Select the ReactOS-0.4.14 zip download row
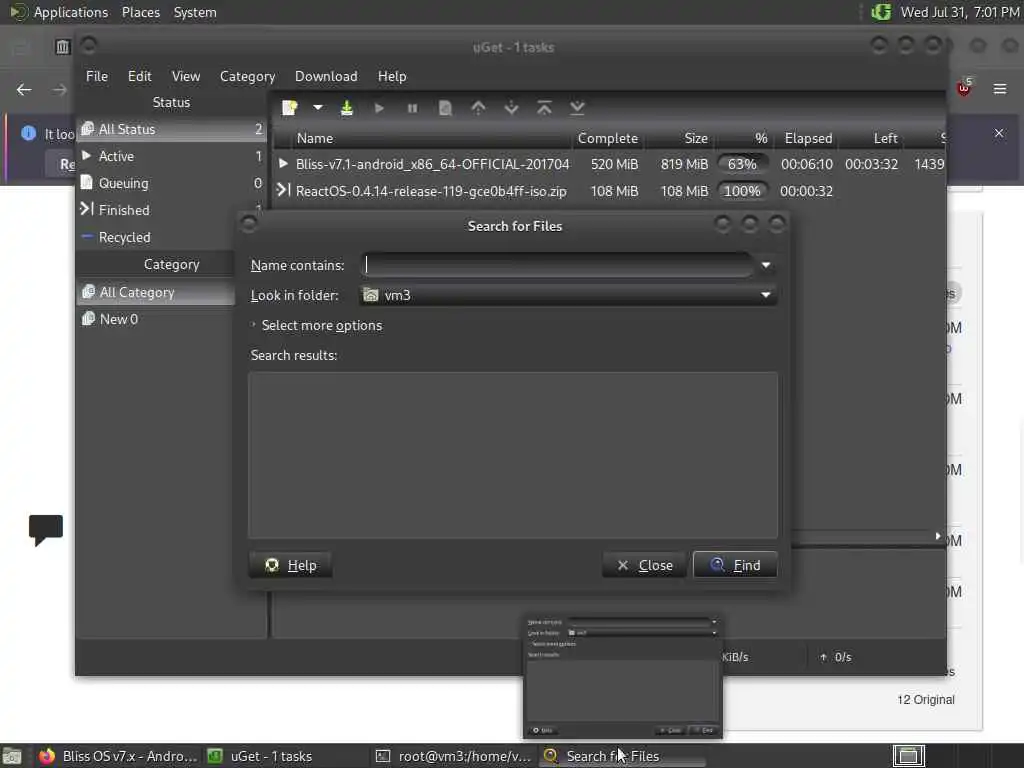Image resolution: width=1024 pixels, height=768 pixels. click(x=609, y=191)
